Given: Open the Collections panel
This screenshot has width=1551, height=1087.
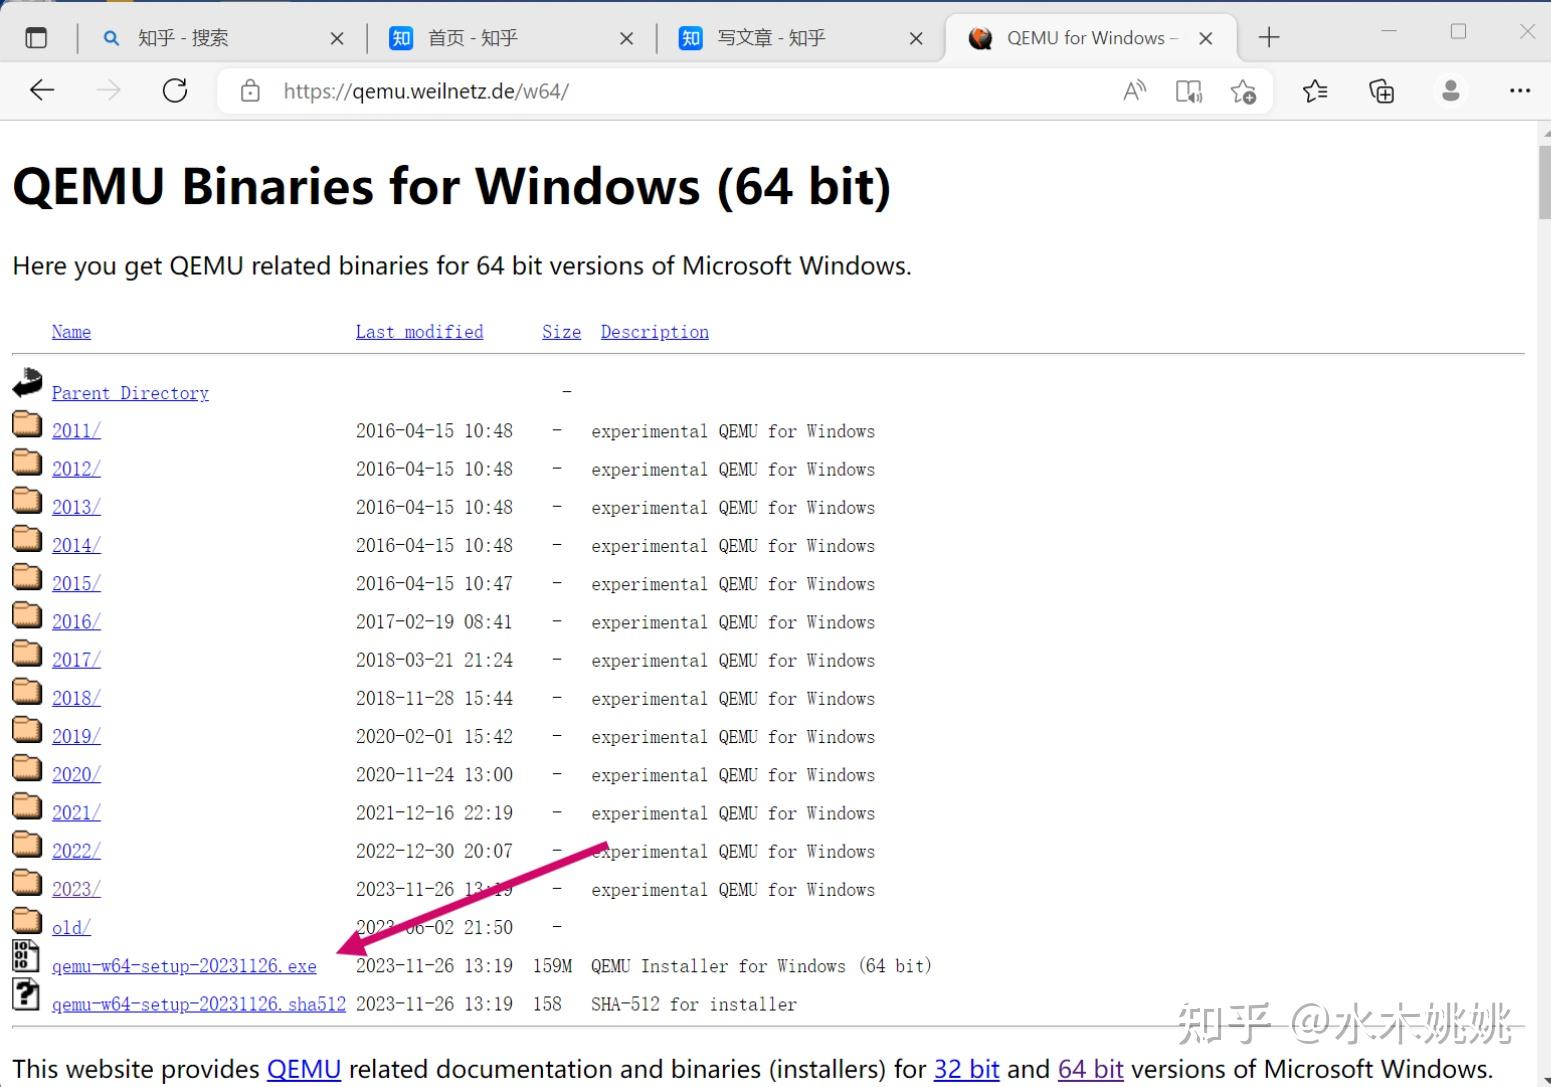Looking at the screenshot, I should tap(1381, 90).
